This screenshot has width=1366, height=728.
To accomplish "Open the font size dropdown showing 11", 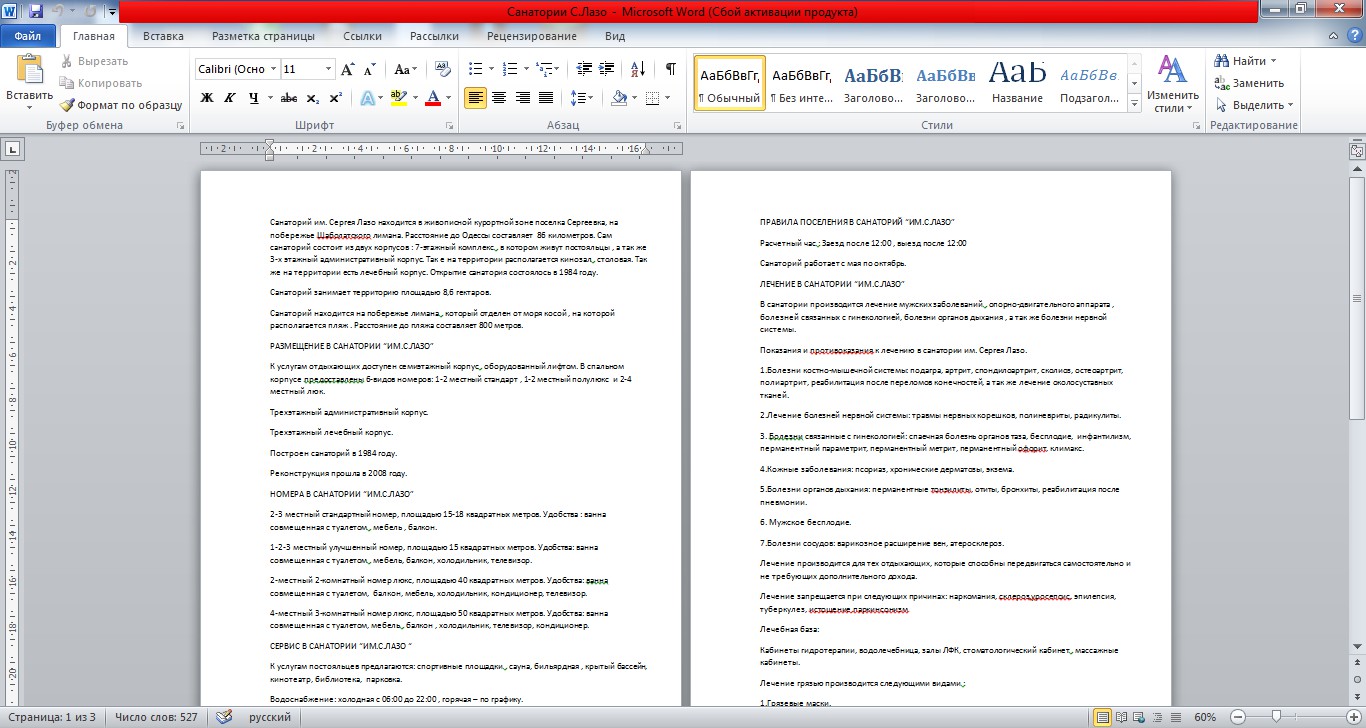I will 329,69.
